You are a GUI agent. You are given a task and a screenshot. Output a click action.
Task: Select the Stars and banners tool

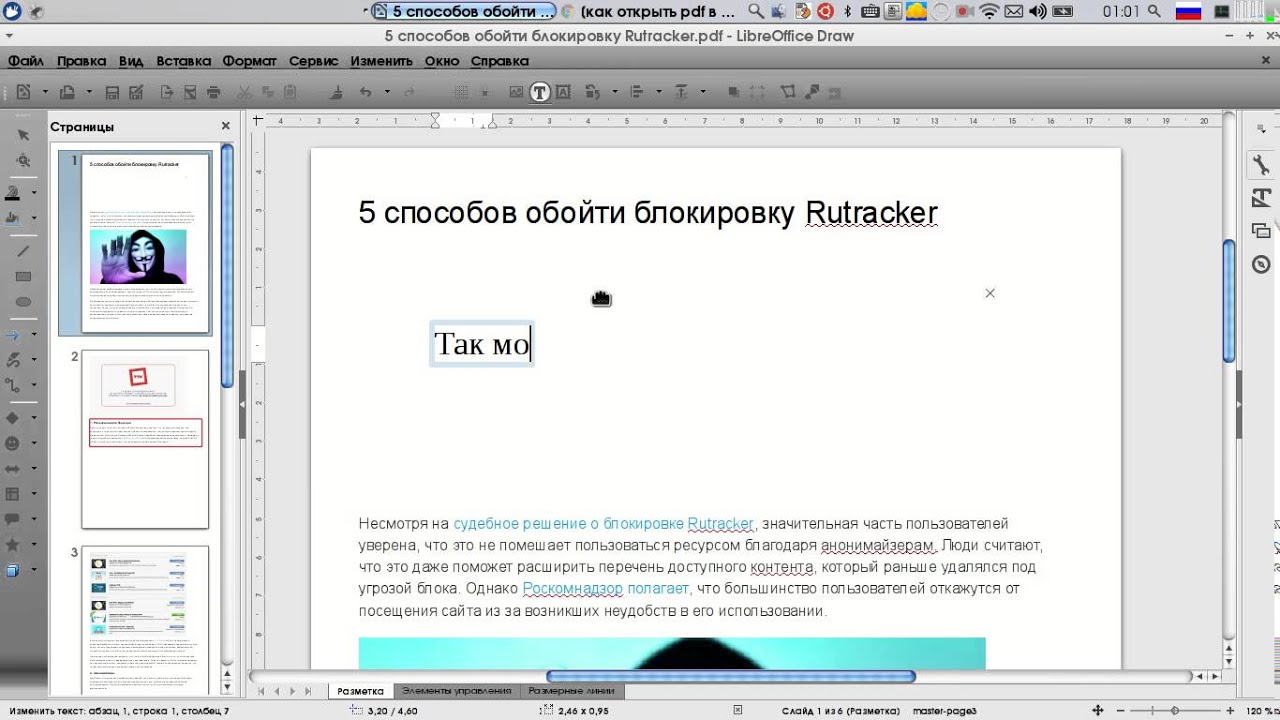[x=14, y=545]
